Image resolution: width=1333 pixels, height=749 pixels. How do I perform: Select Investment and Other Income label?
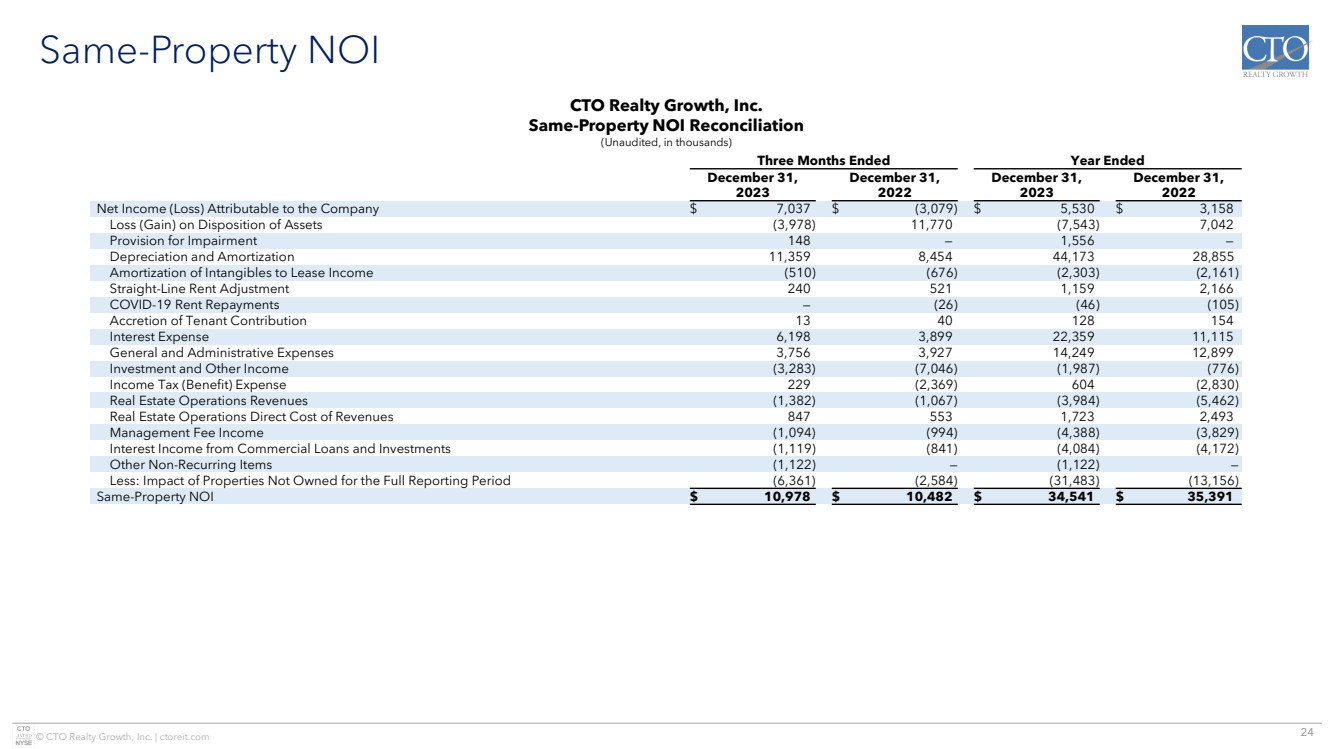click(x=199, y=369)
